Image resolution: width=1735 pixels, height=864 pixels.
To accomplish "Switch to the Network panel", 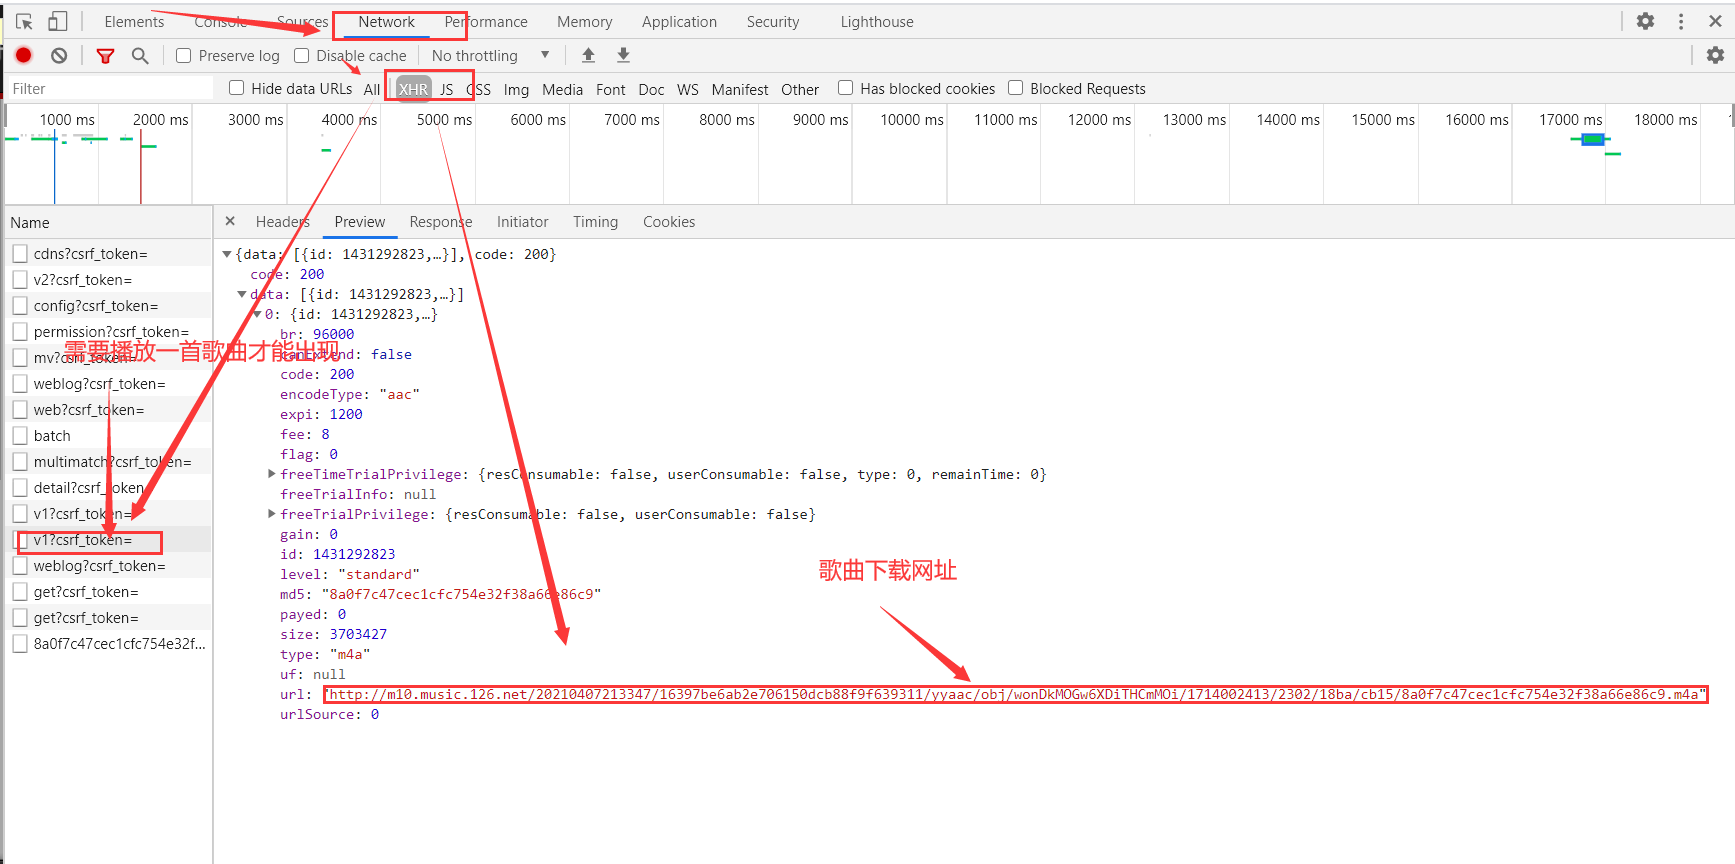I will [x=386, y=22].
